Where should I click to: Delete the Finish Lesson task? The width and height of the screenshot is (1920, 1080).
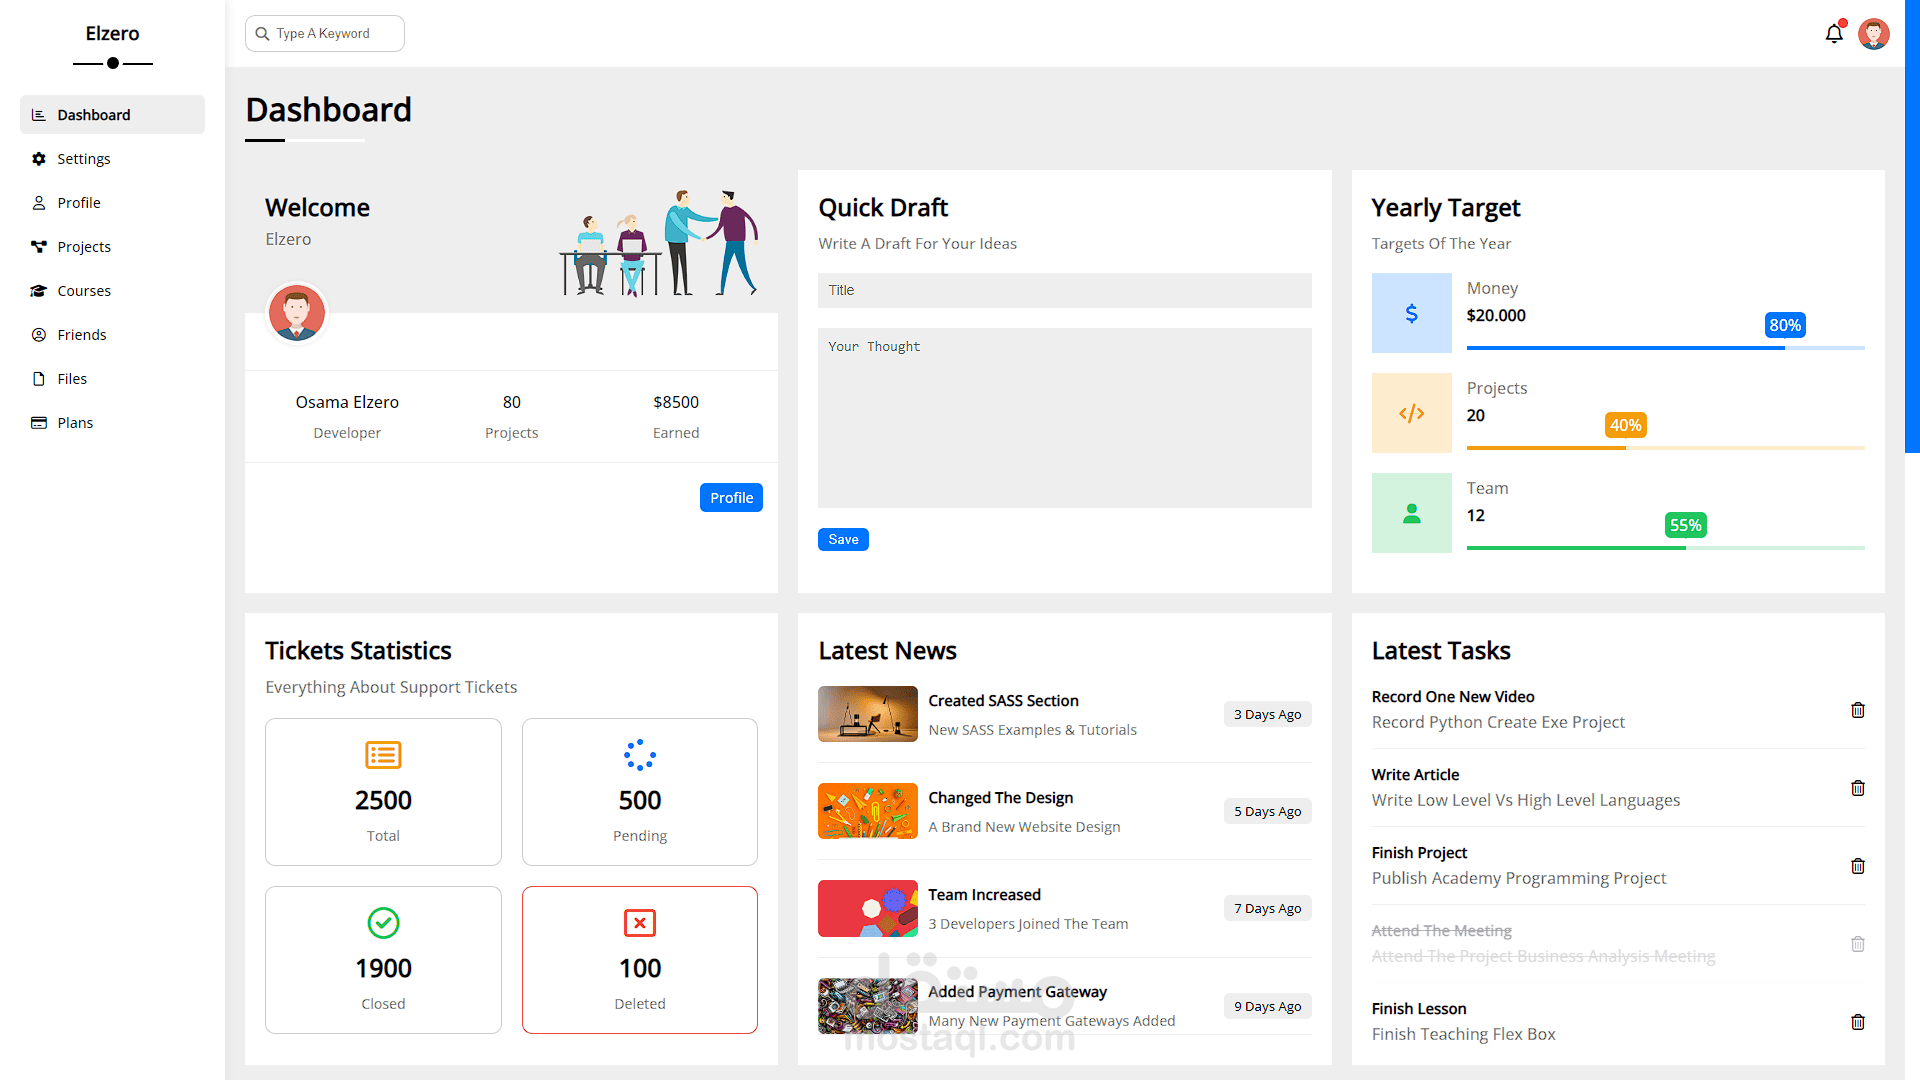click(x=1858, y=1022)
